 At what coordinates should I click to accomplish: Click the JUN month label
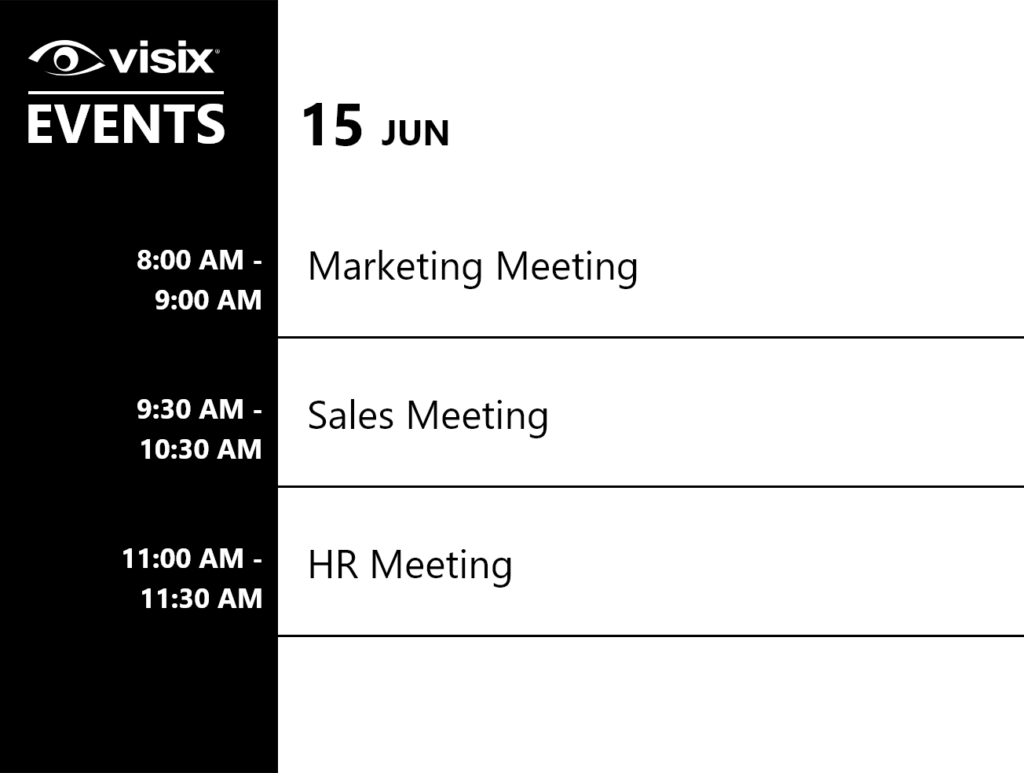click(x=415, y=133)
